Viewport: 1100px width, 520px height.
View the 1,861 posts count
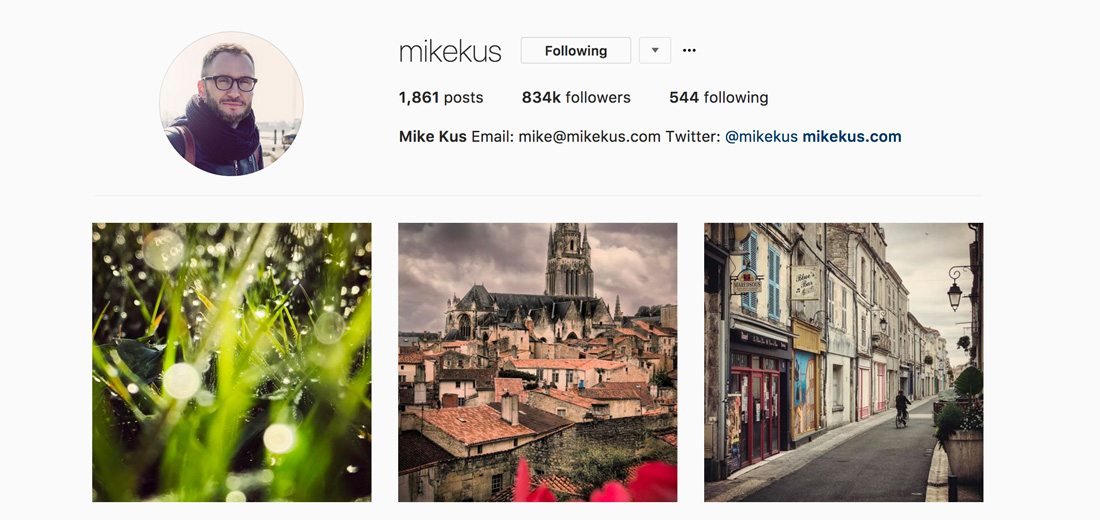tap(441, 98)
